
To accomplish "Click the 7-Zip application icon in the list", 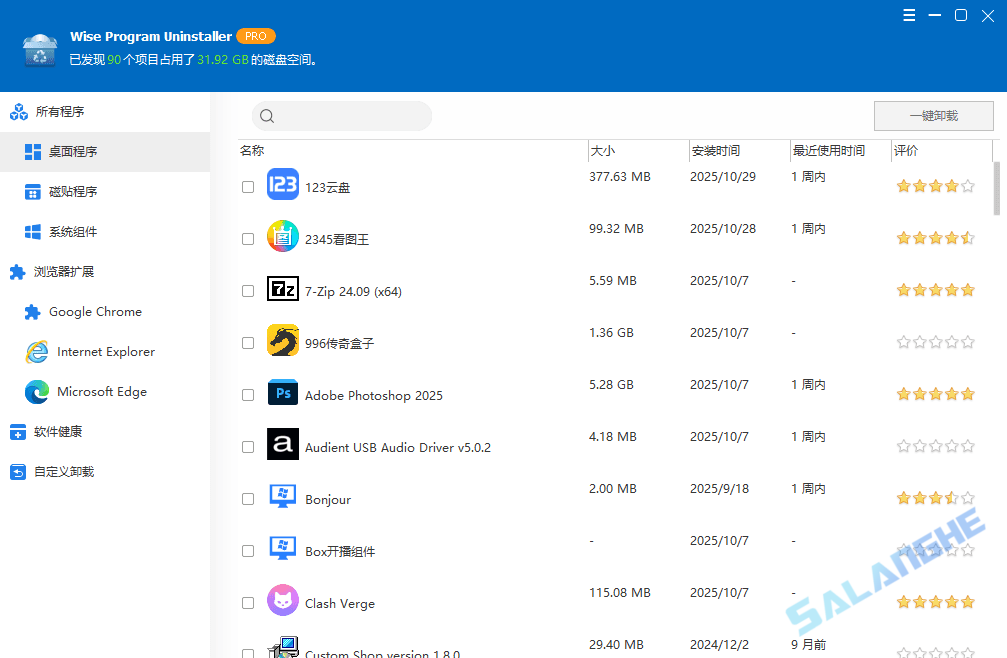I will (282, 290).
